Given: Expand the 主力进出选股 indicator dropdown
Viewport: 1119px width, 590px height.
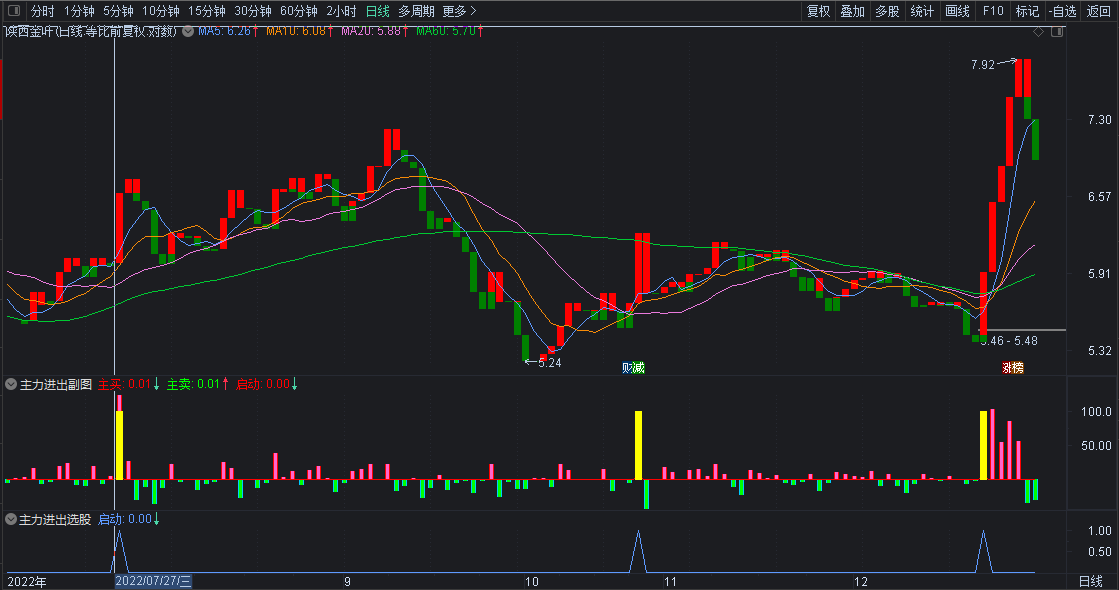Looking at the screenshot, I should (x=11, y=519).
